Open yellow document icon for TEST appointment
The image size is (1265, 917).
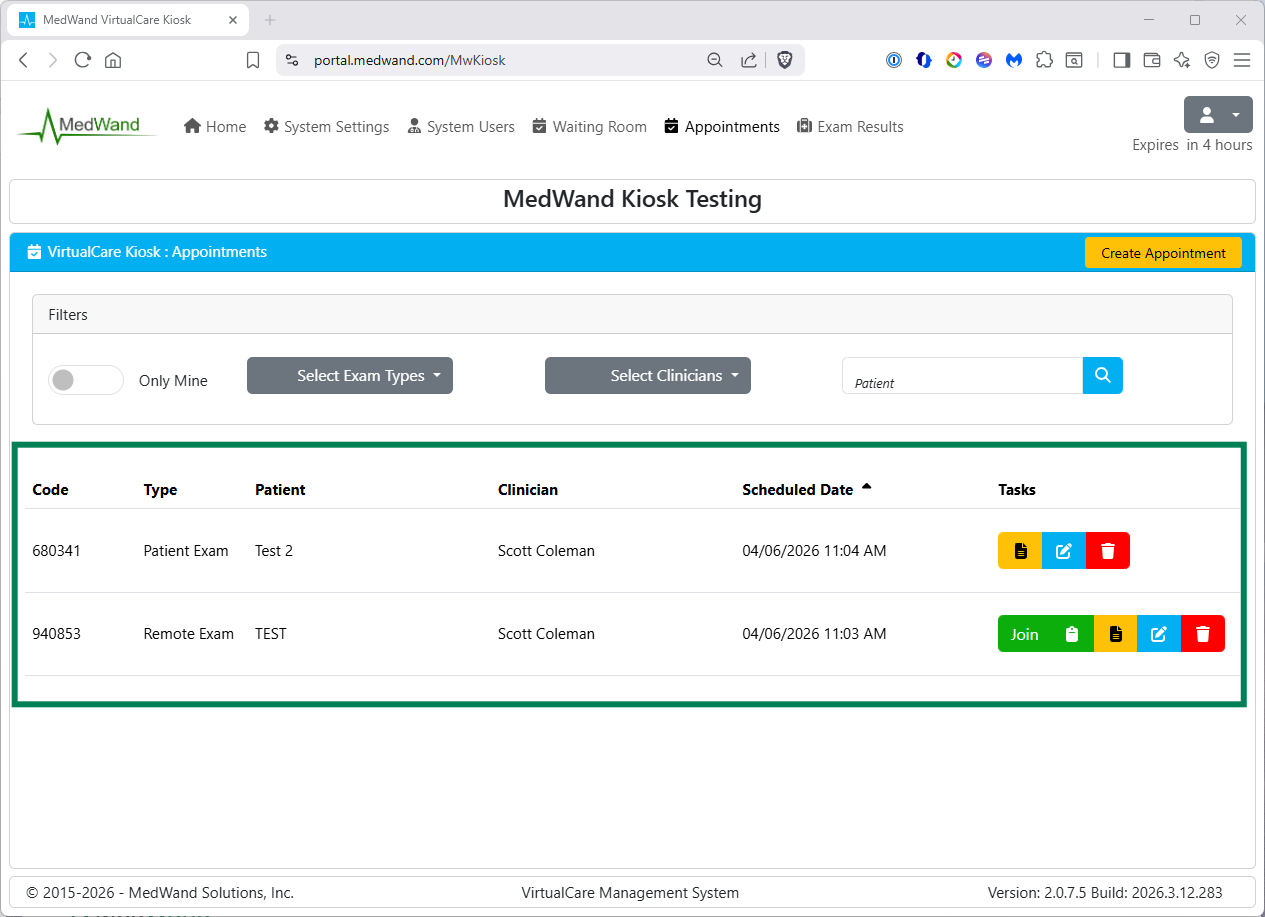coord(1116,634)
